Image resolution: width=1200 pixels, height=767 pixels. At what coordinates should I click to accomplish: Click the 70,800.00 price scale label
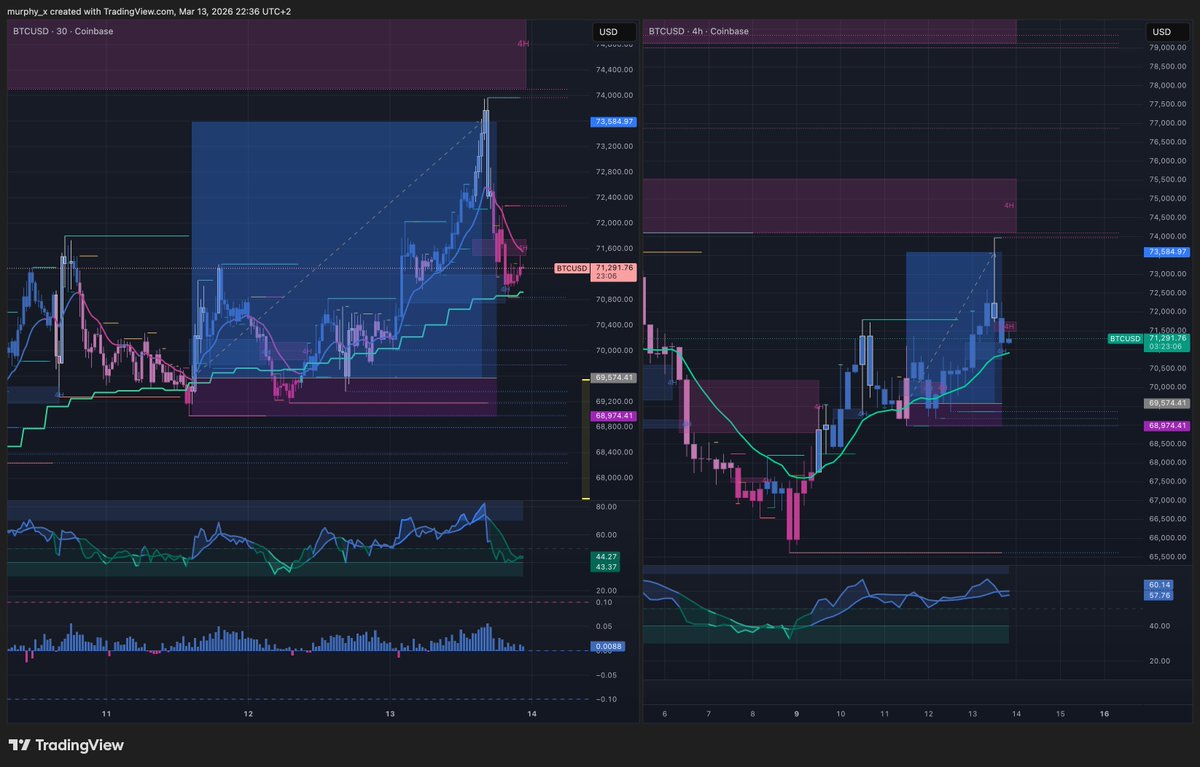[x=615, y=299]
